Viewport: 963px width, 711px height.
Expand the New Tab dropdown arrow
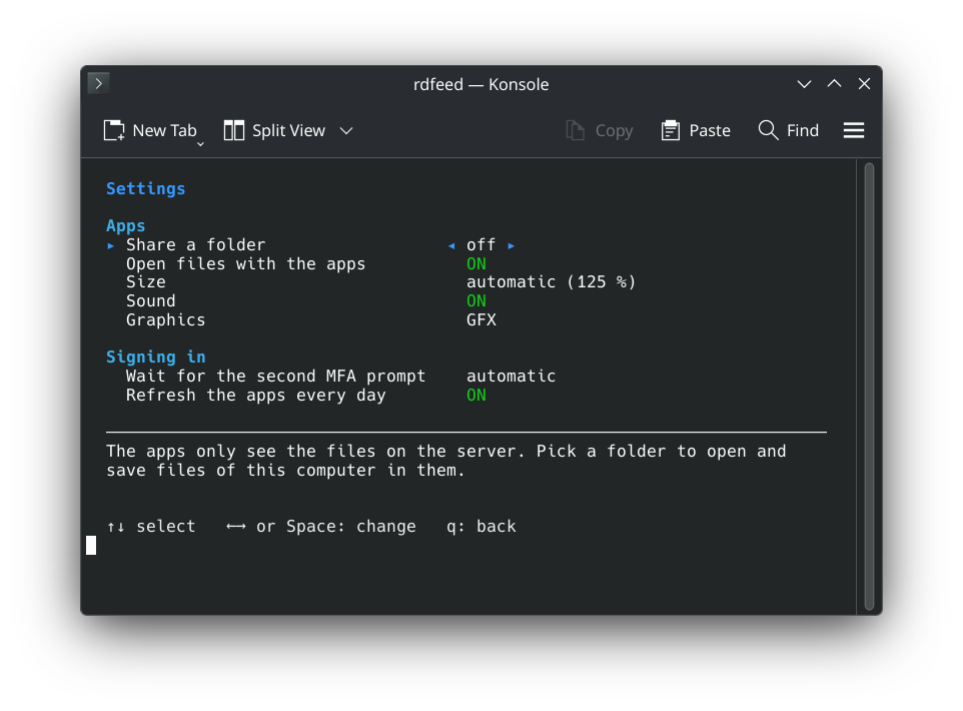[200, 144]
